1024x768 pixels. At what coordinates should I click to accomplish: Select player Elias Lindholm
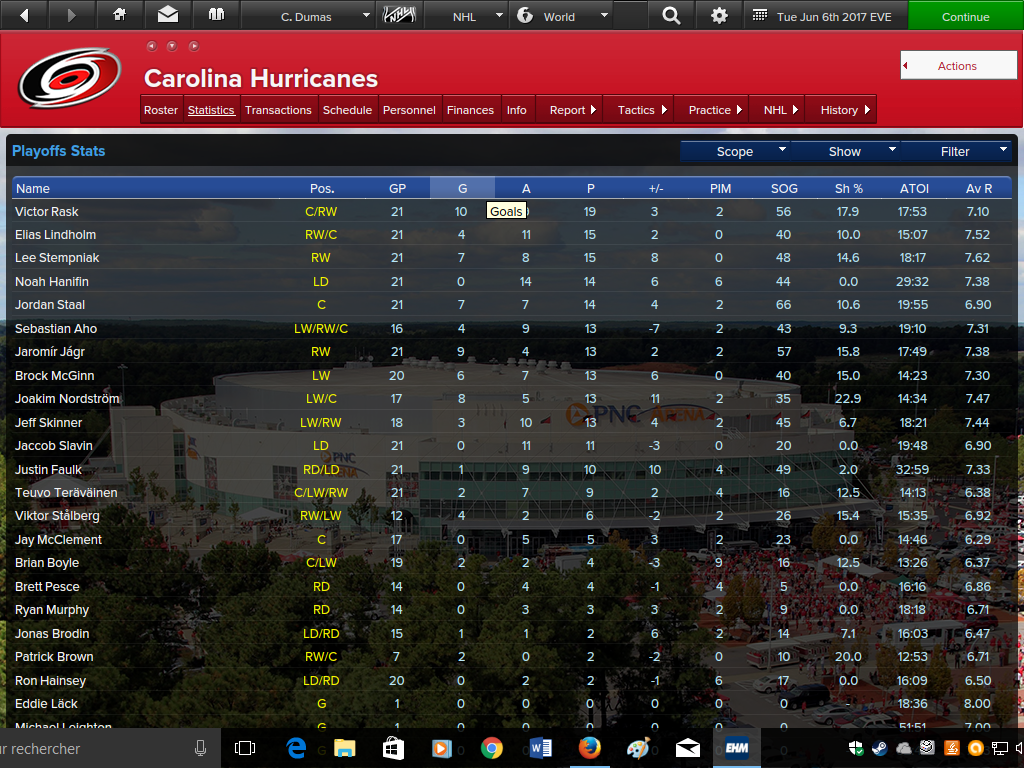(56, 234)
